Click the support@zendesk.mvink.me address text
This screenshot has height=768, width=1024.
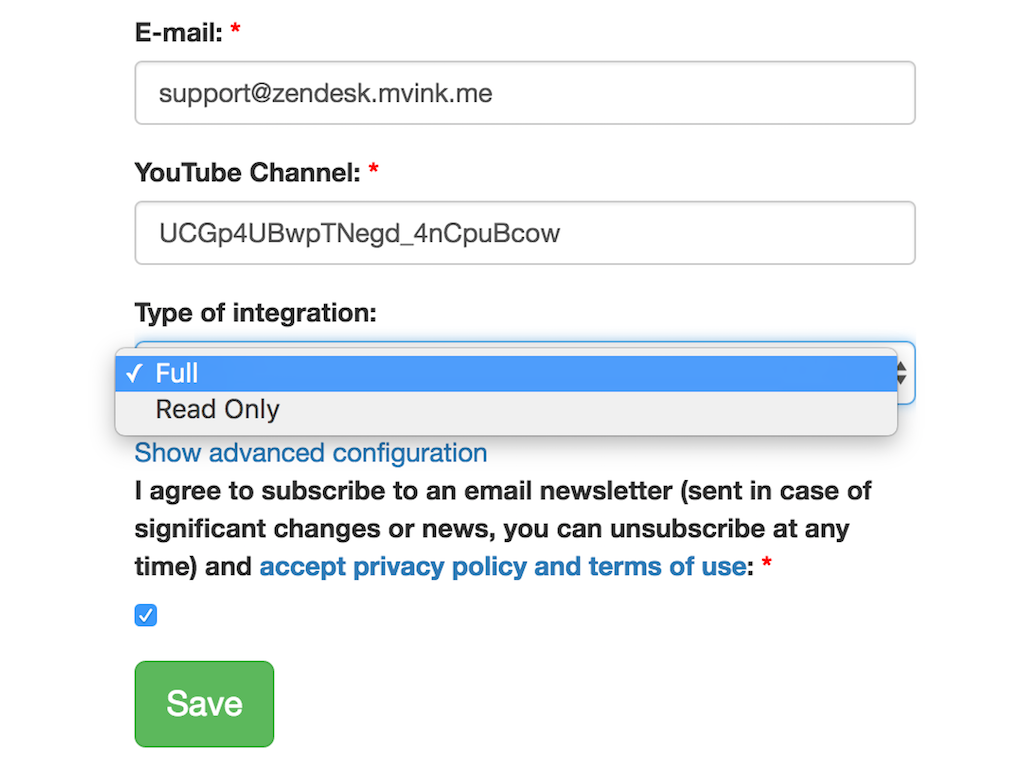tap(326, 94)
